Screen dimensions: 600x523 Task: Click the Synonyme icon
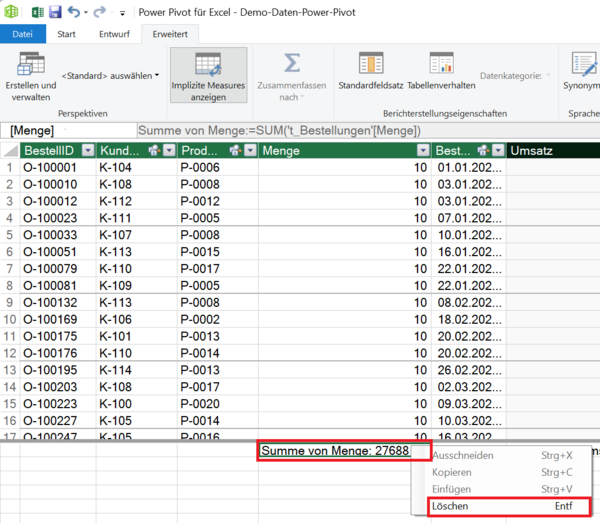tap(583, 66)
